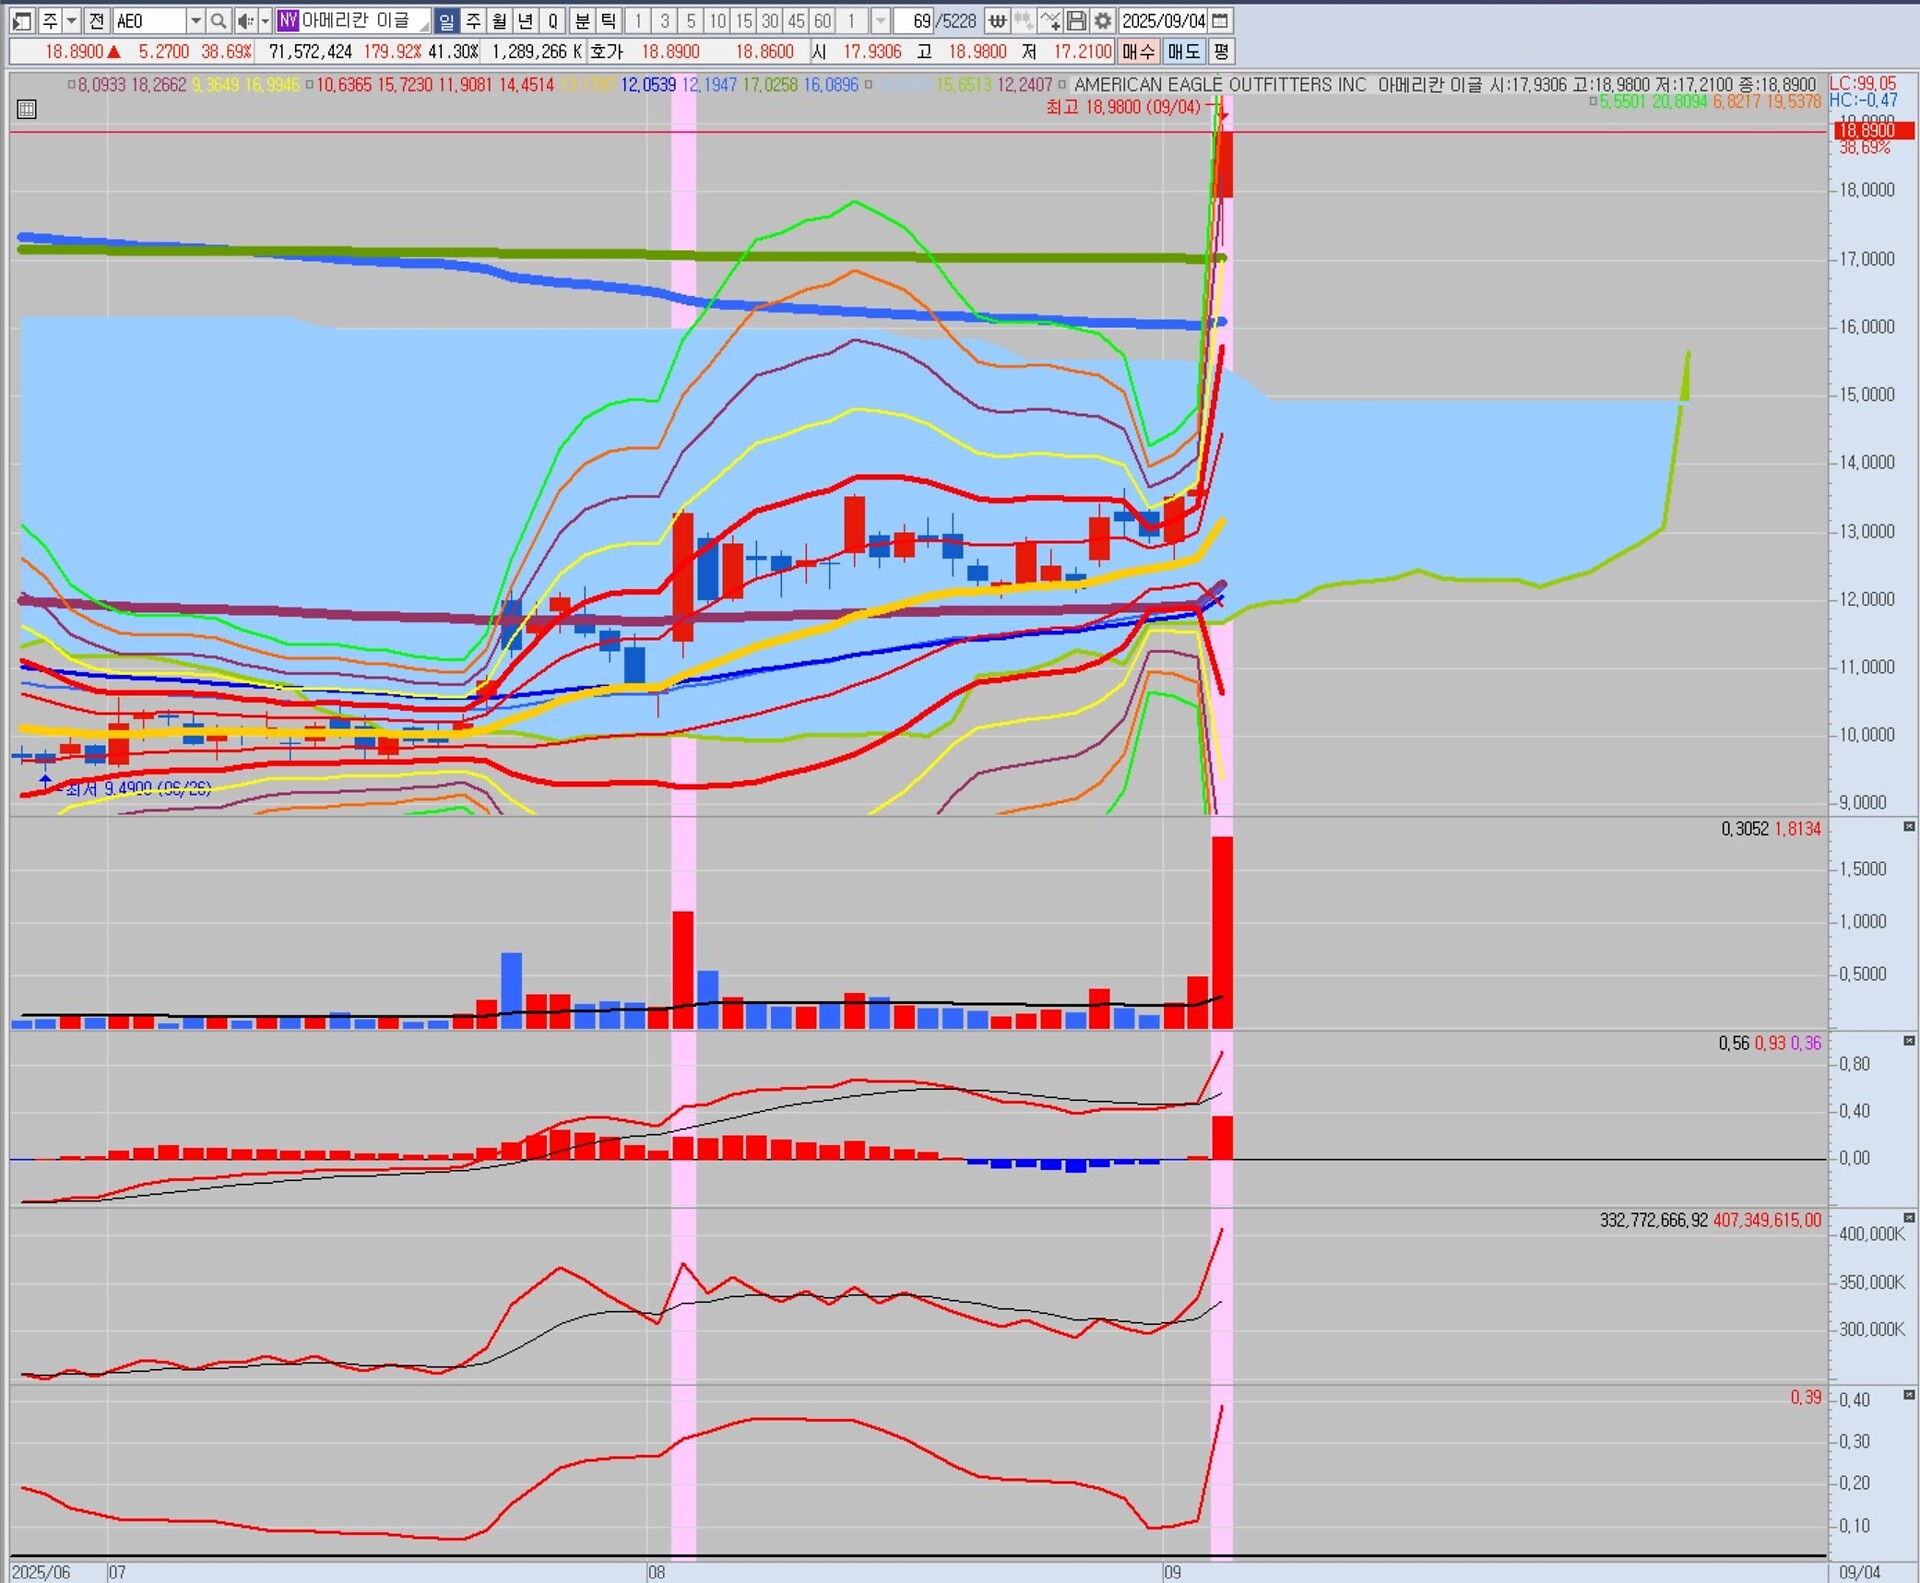1920x1583 pixels.
Task: Switch to monthly (월) chart period
Action: point(499,20)
